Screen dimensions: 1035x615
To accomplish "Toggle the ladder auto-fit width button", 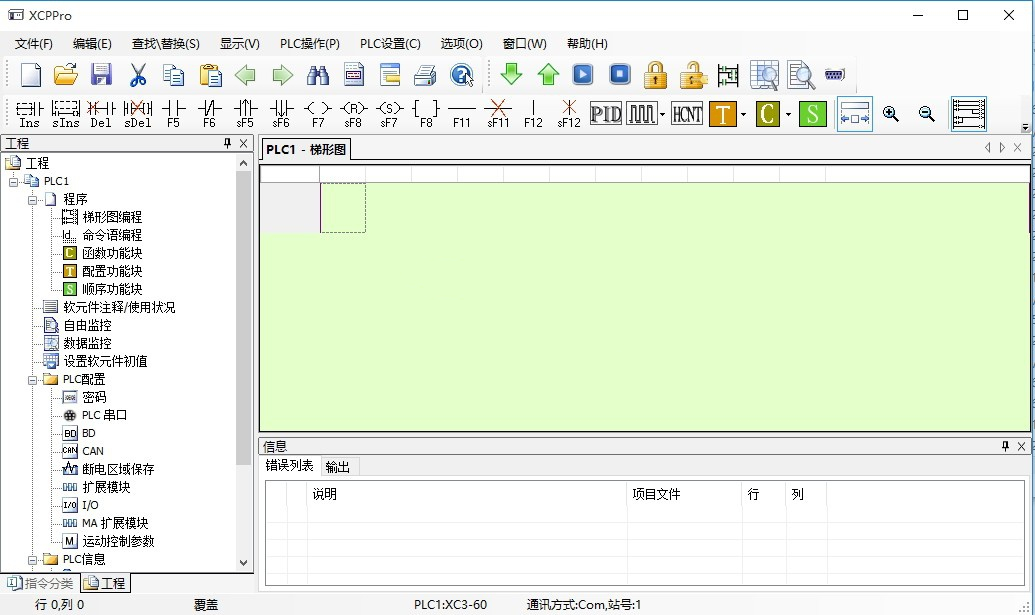I will [x=854, y=114].
